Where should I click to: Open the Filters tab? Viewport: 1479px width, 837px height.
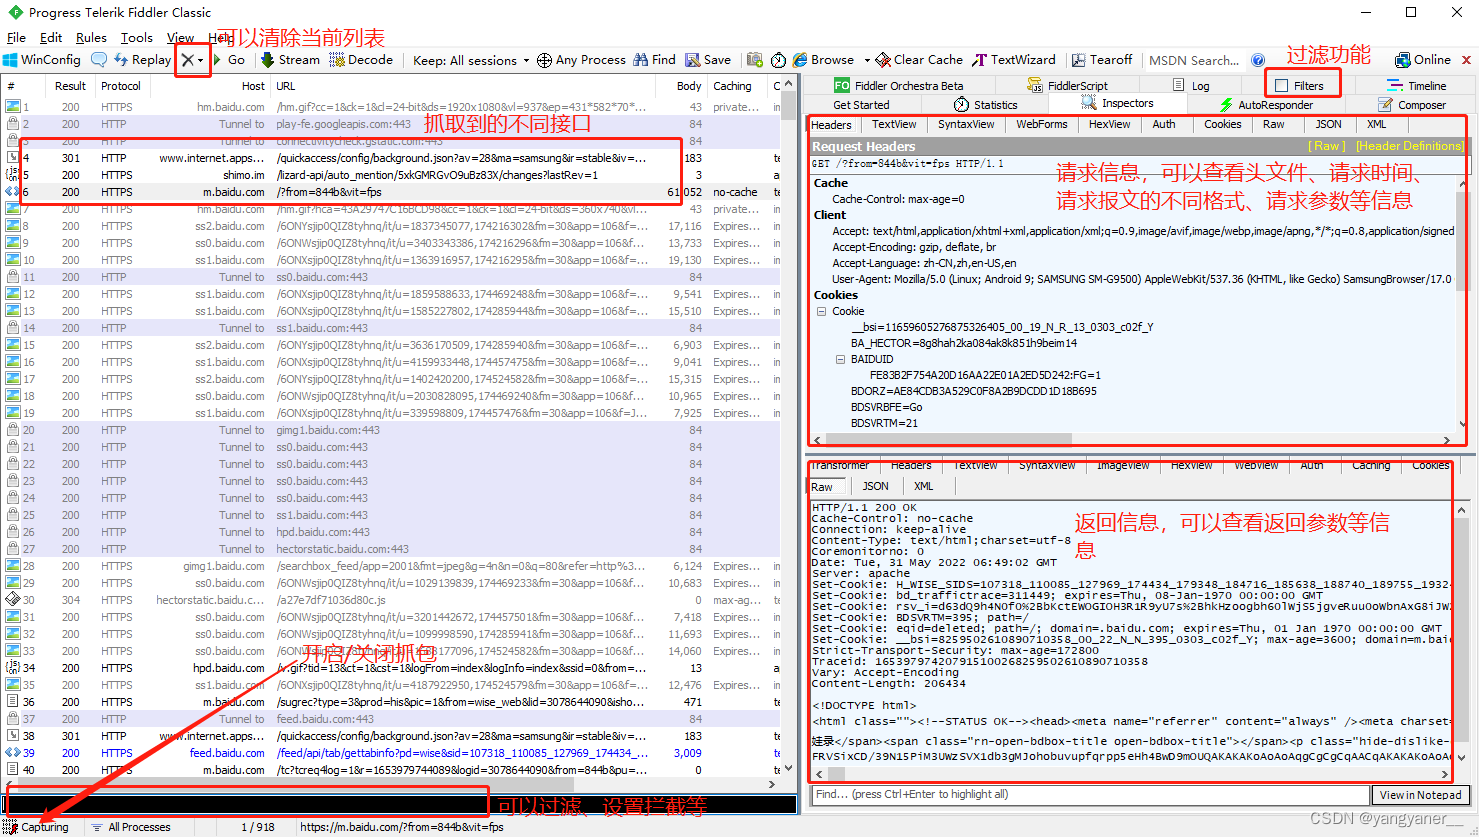pyautogui.click(x=1300, y=86)
